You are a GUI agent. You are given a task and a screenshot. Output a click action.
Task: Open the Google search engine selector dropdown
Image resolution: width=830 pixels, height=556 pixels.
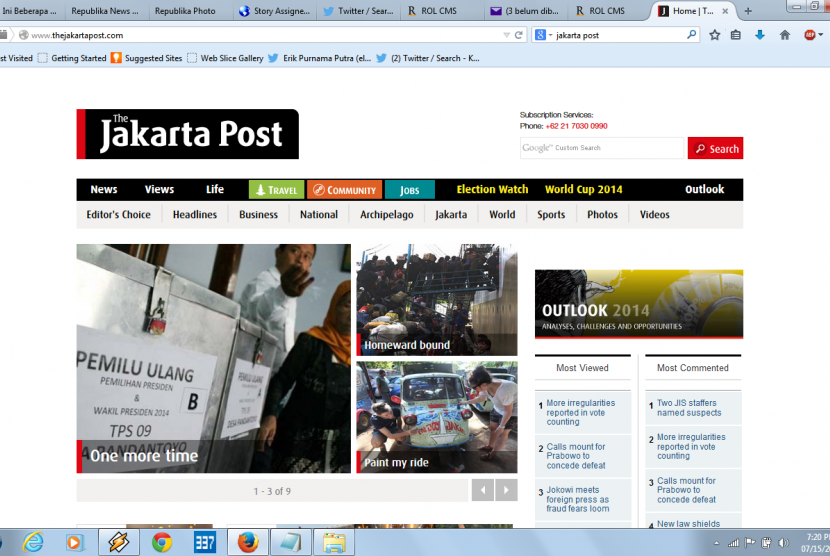pos(543,35)
